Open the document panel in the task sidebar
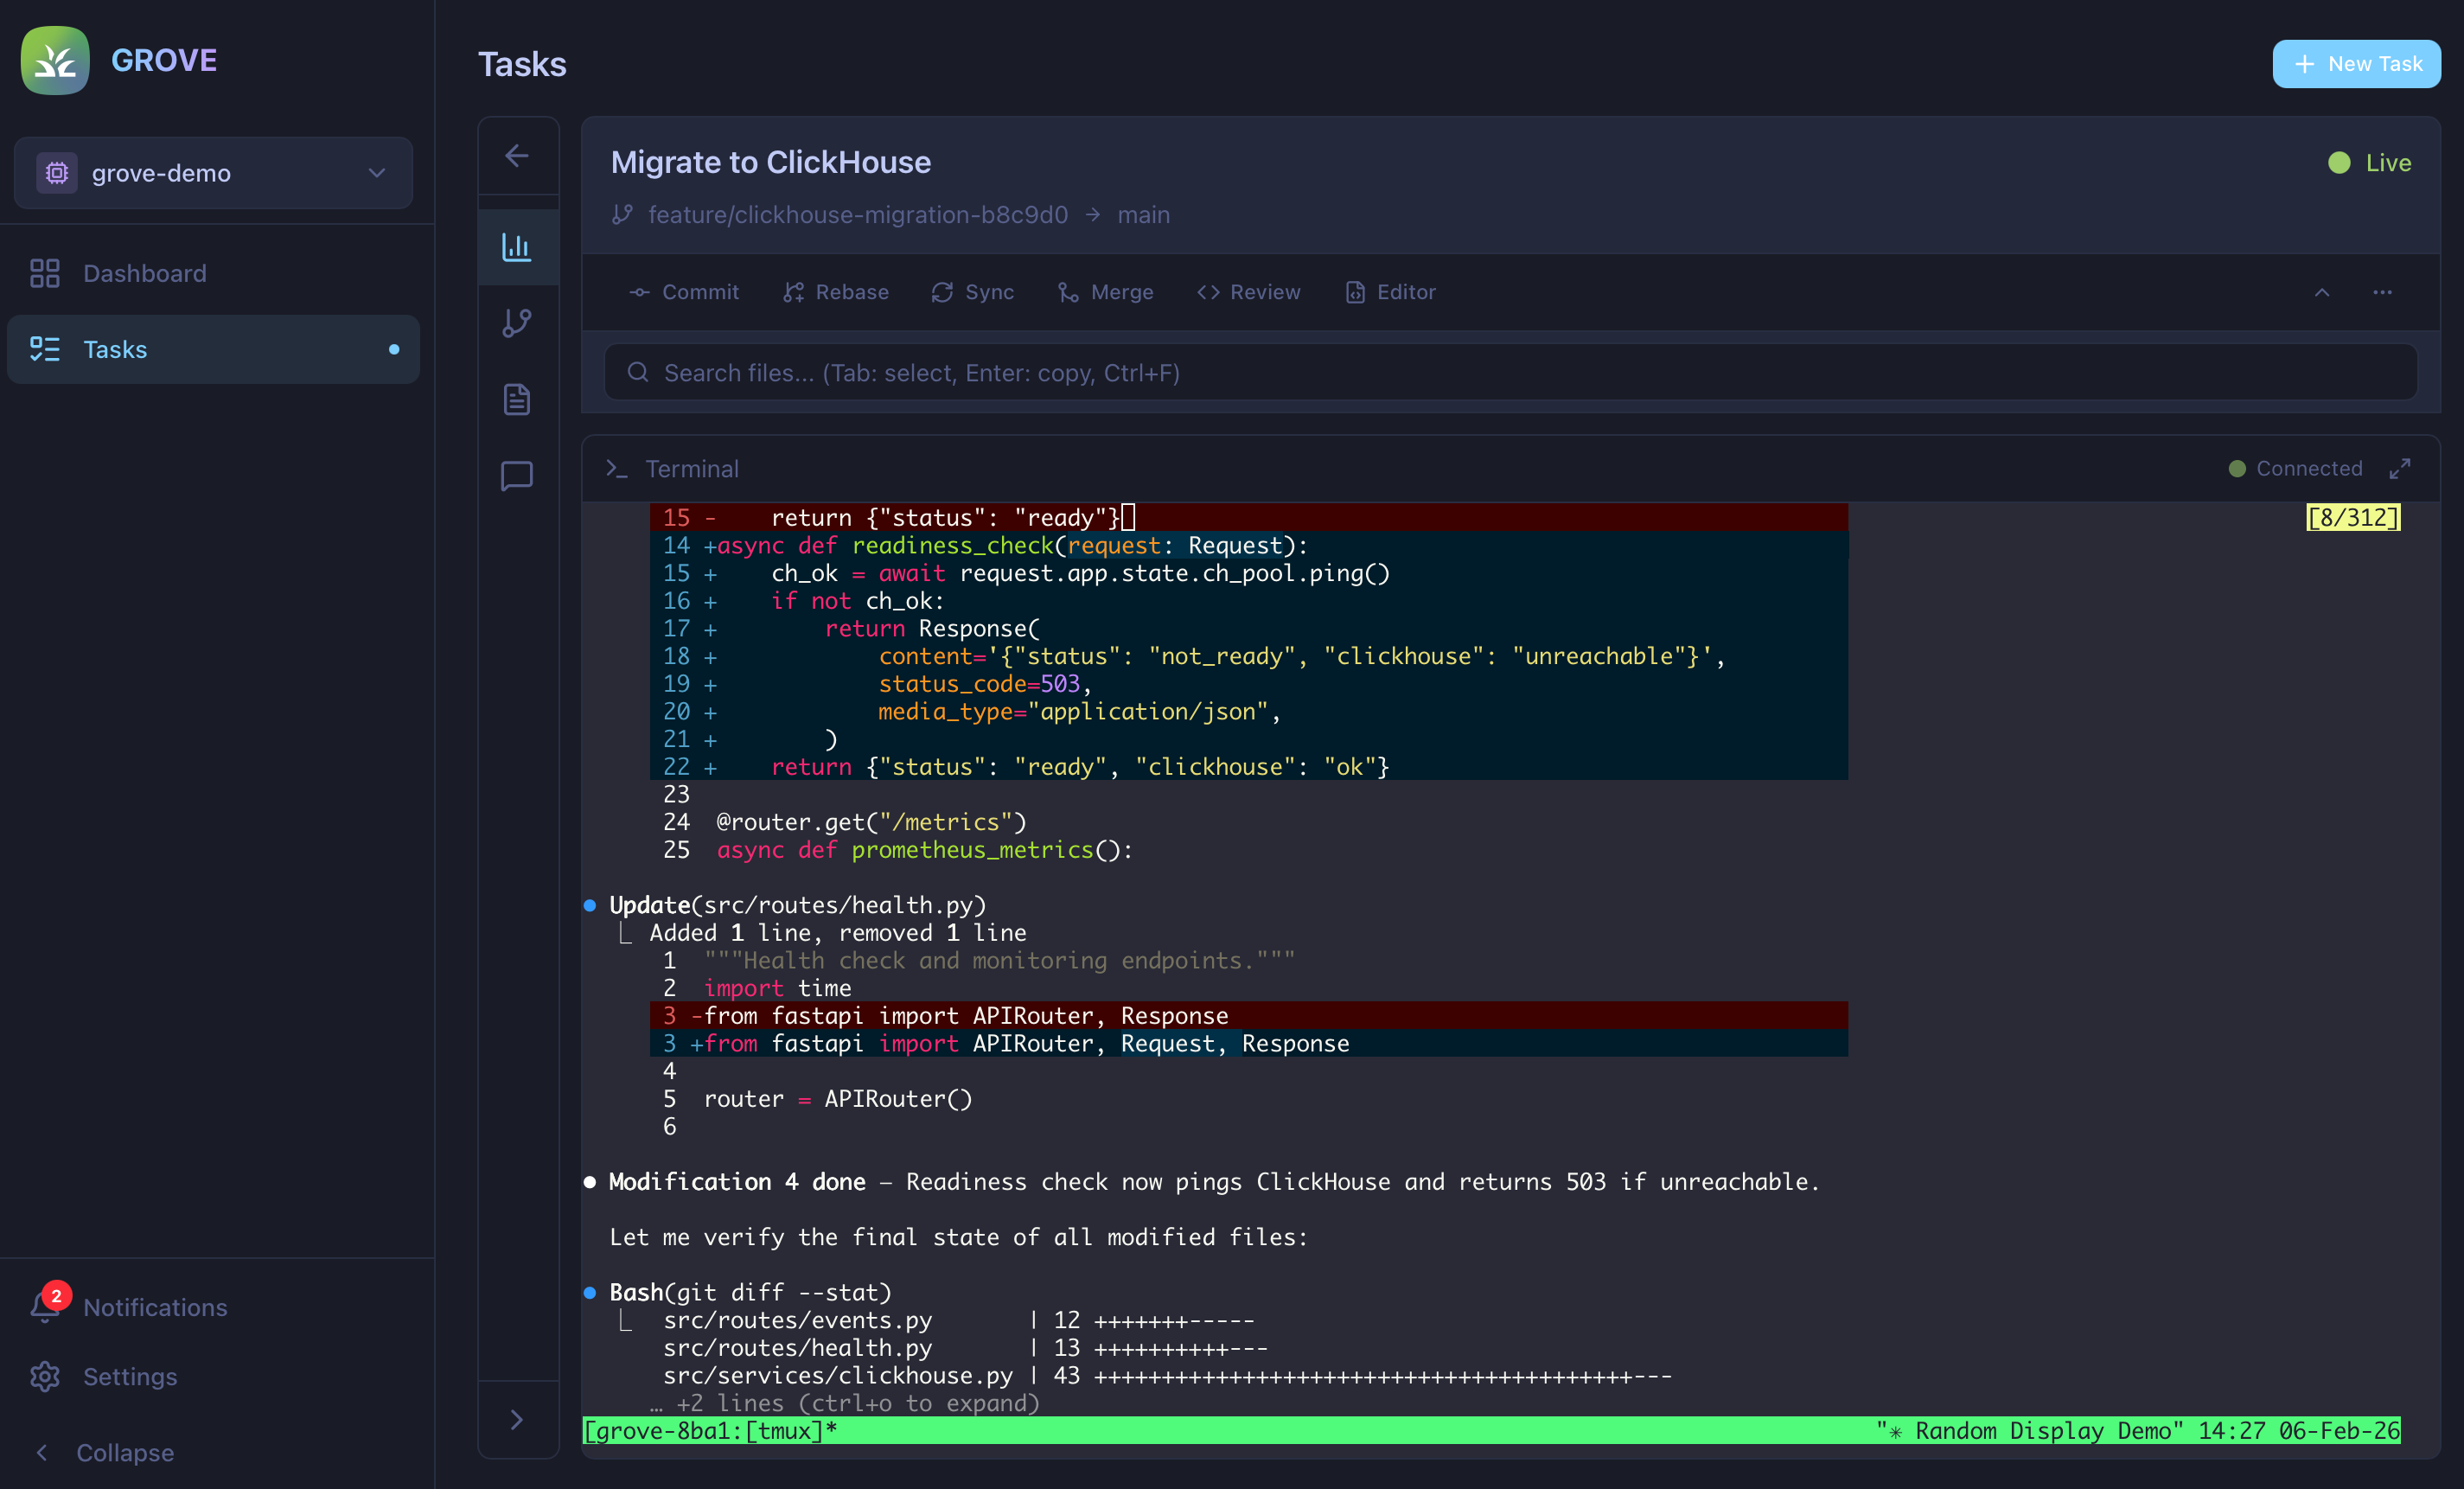2464x1489 pixels. (517, 398)
